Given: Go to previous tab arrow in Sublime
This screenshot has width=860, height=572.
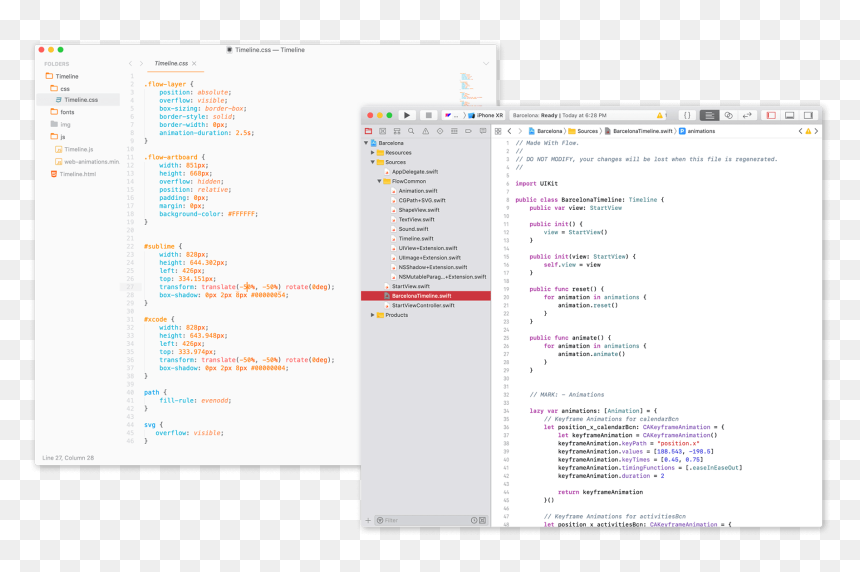Looking at the screenshot, I should [131, 64].
